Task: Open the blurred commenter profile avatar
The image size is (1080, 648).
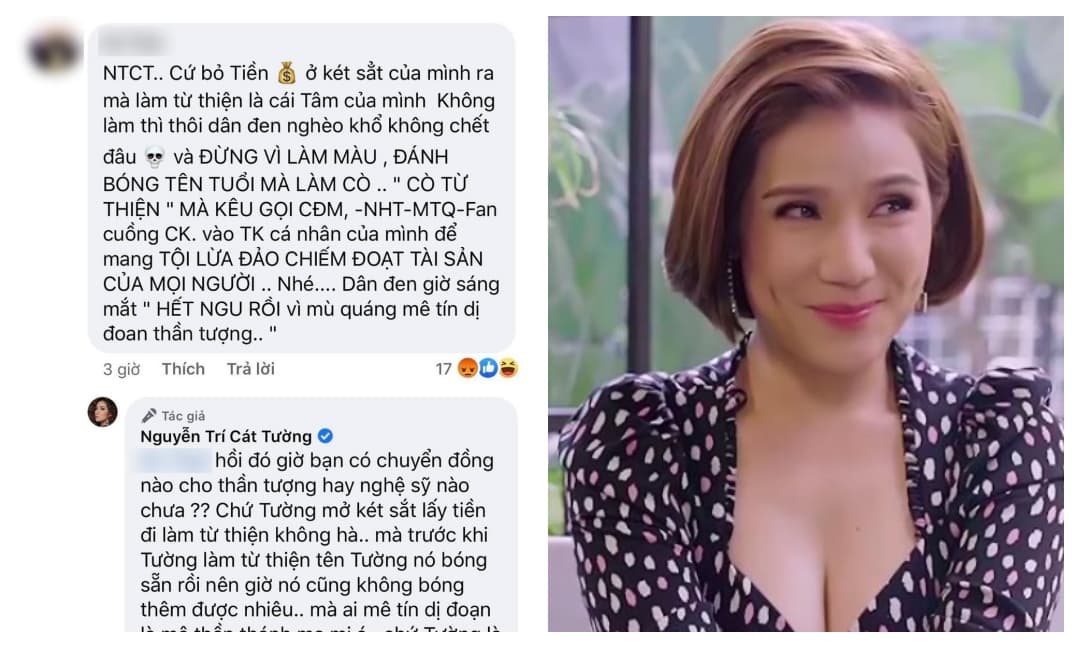Action: 54,50
